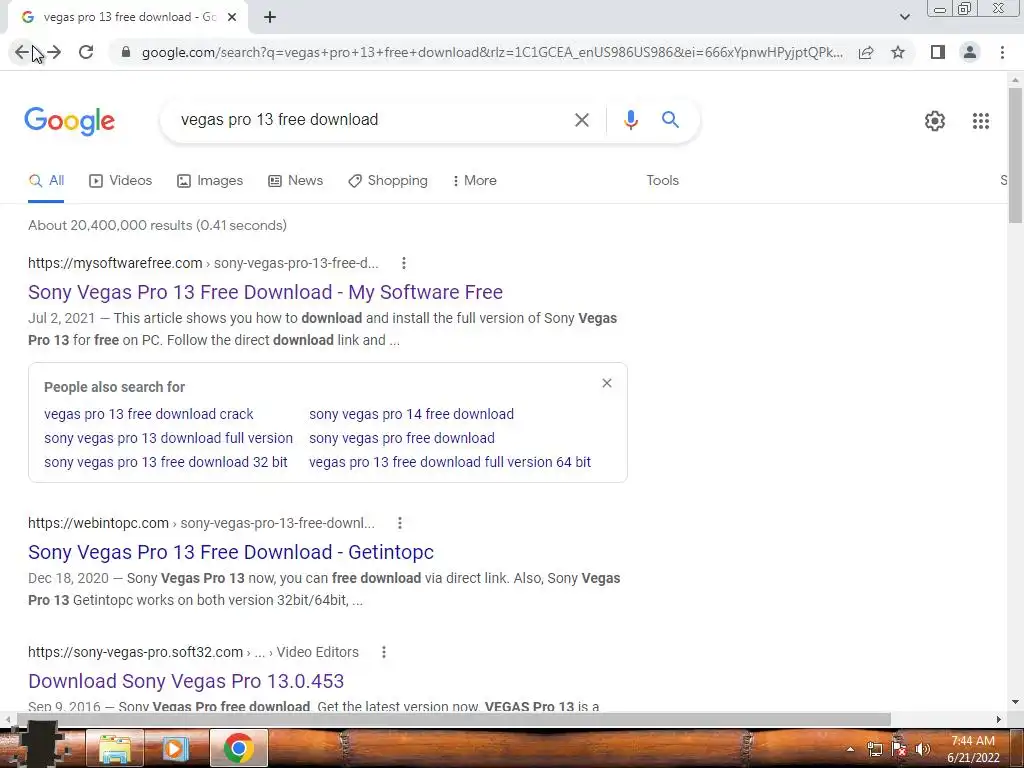Click sony vegas pro free download suggestion
The height and width of the screenshot is (768, 1024).
pyautogui.click(x=402, y=438)
